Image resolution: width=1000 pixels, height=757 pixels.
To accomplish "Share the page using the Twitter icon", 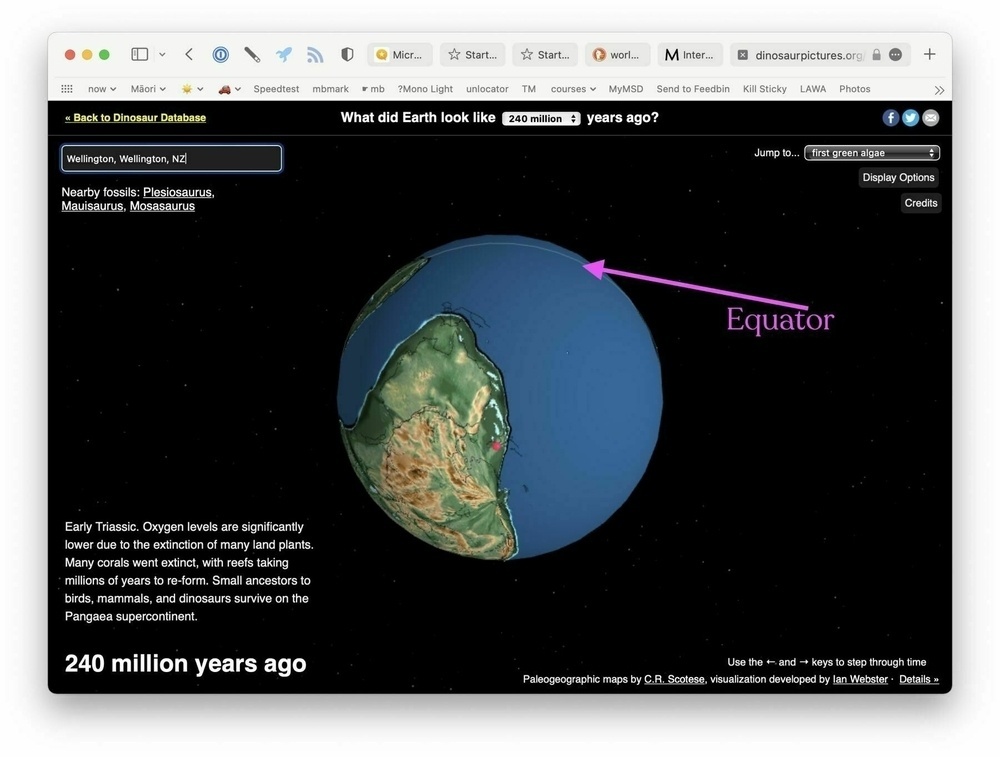I will (910, 117).
